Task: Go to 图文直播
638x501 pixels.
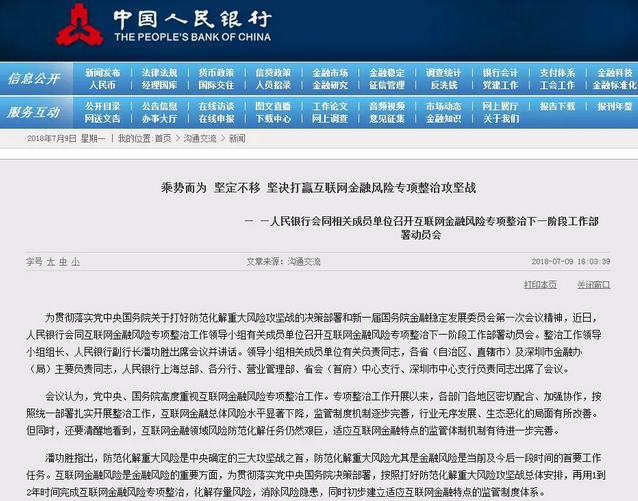Action: (x=273, y=107)
